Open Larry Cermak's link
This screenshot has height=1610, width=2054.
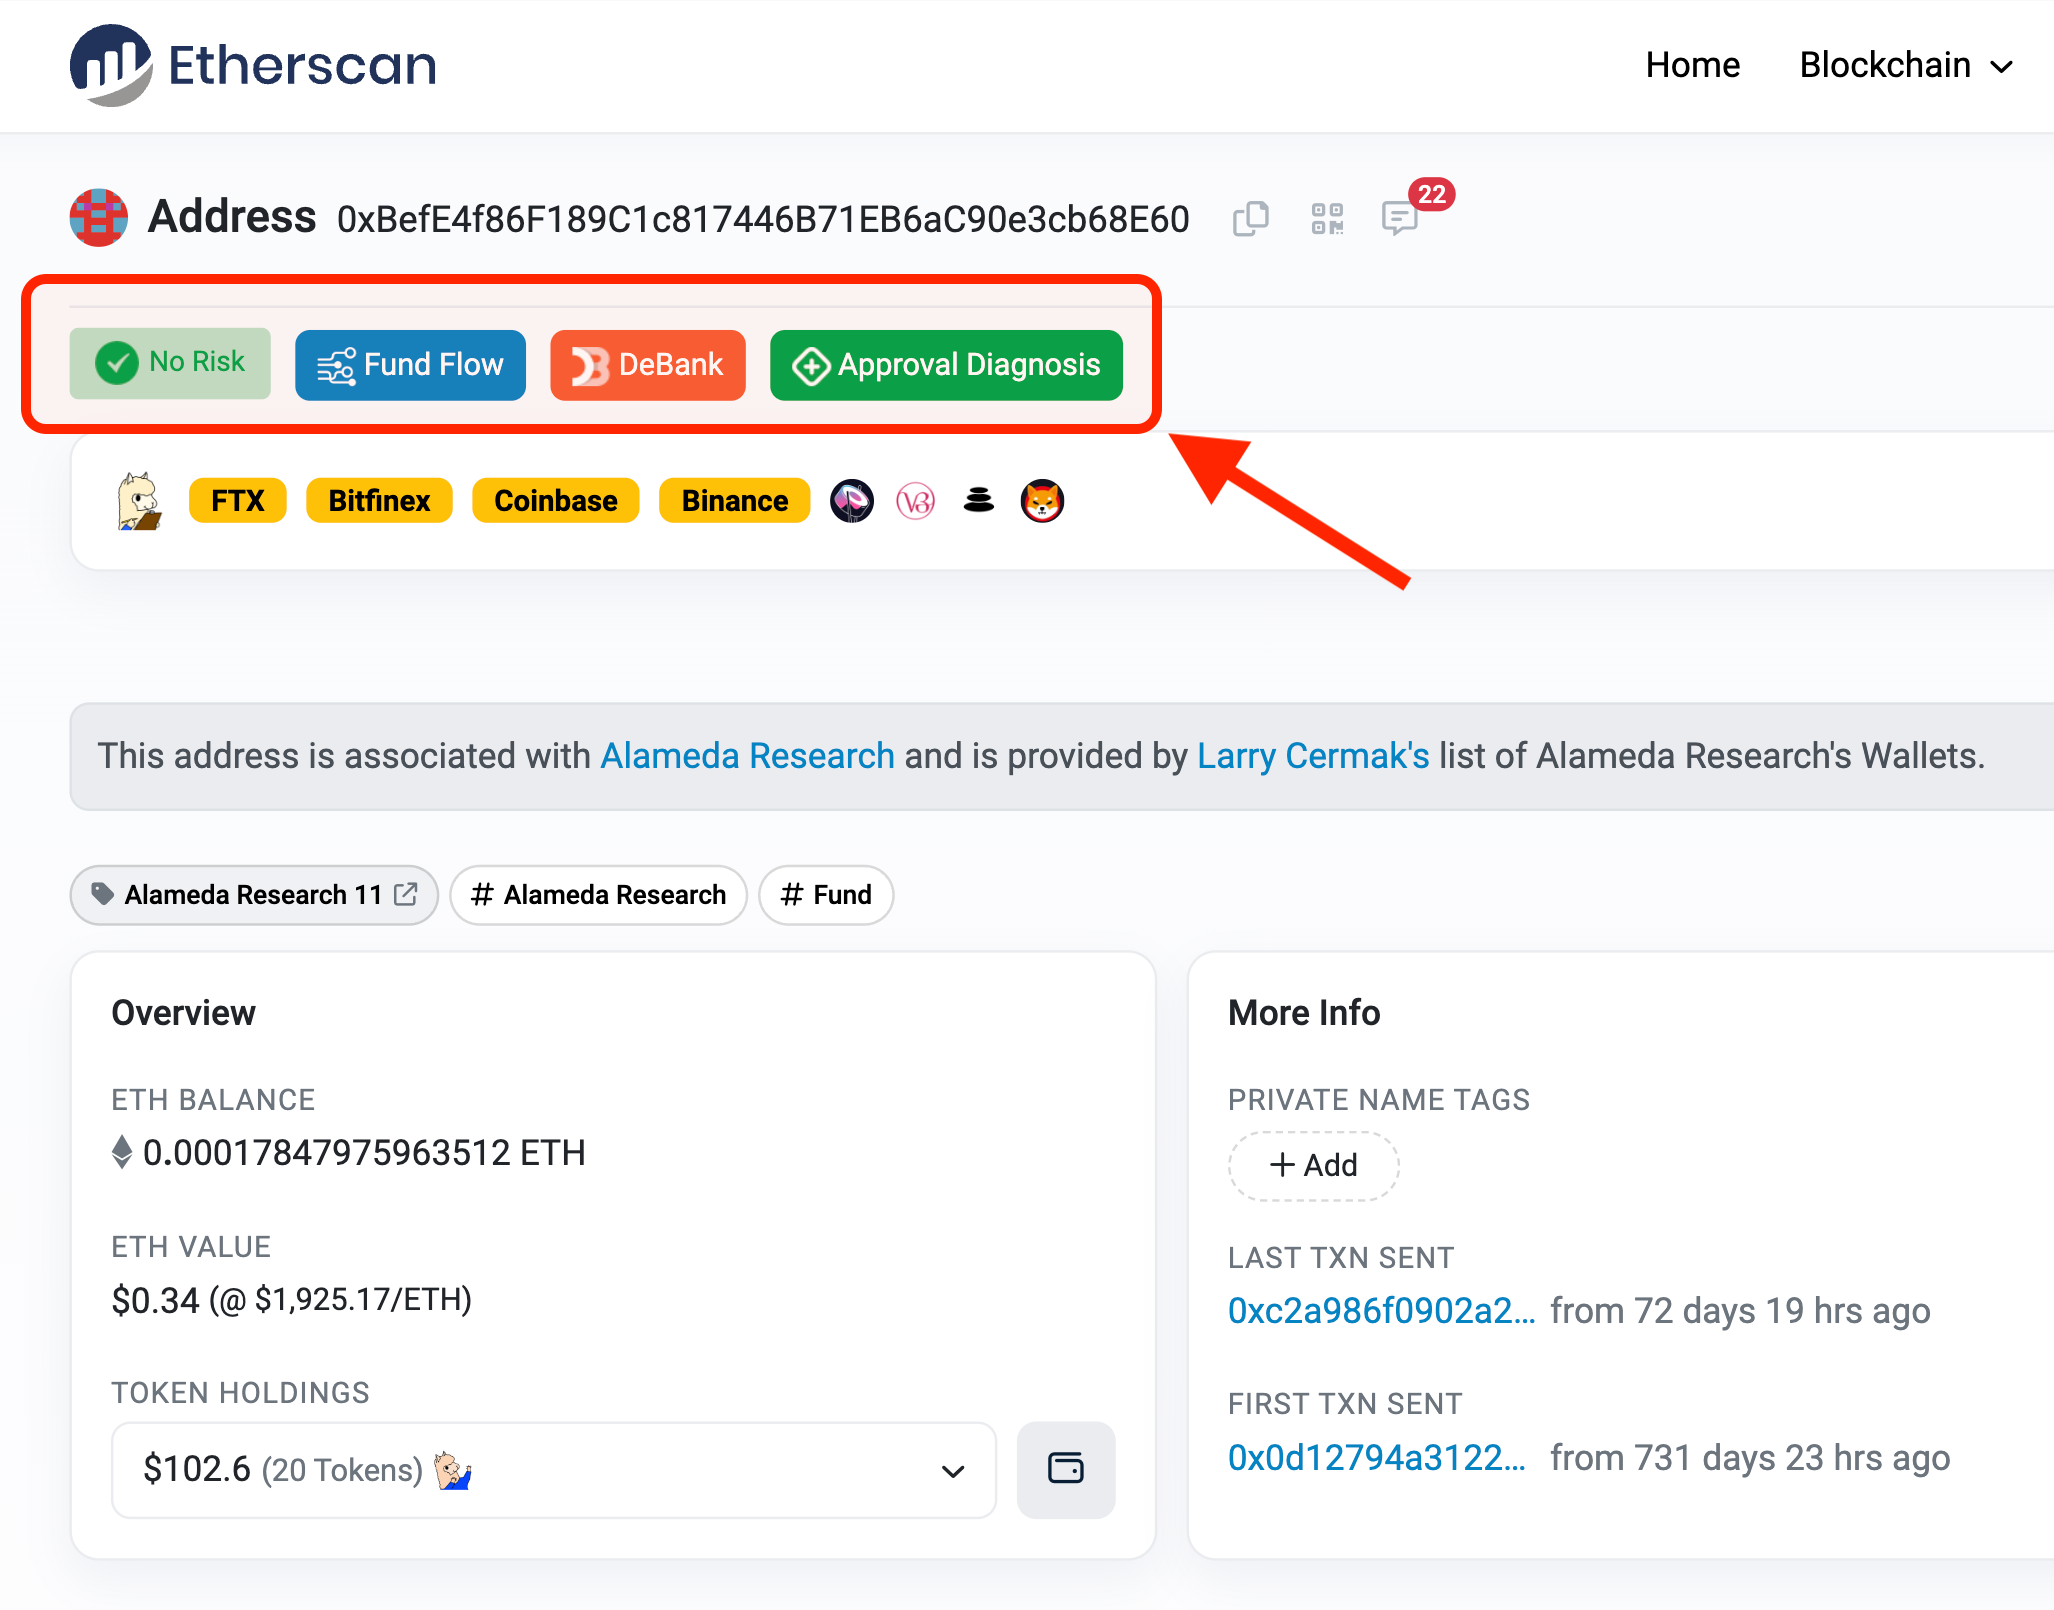tap(1312, 756)
